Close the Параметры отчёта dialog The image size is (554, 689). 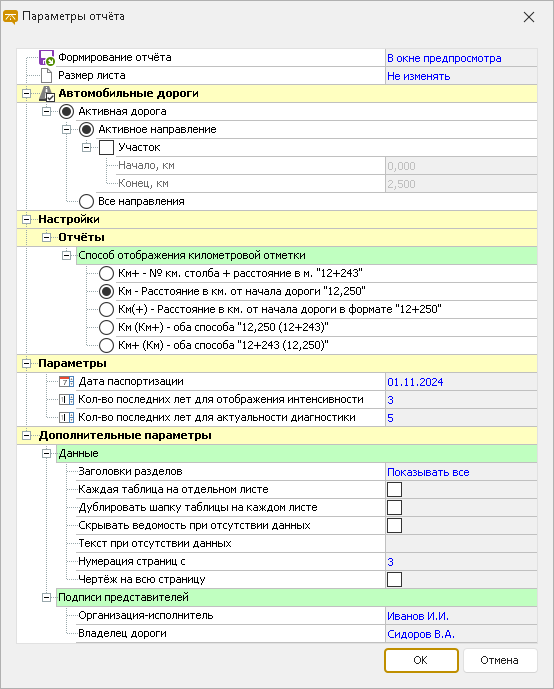pos(529,17)
